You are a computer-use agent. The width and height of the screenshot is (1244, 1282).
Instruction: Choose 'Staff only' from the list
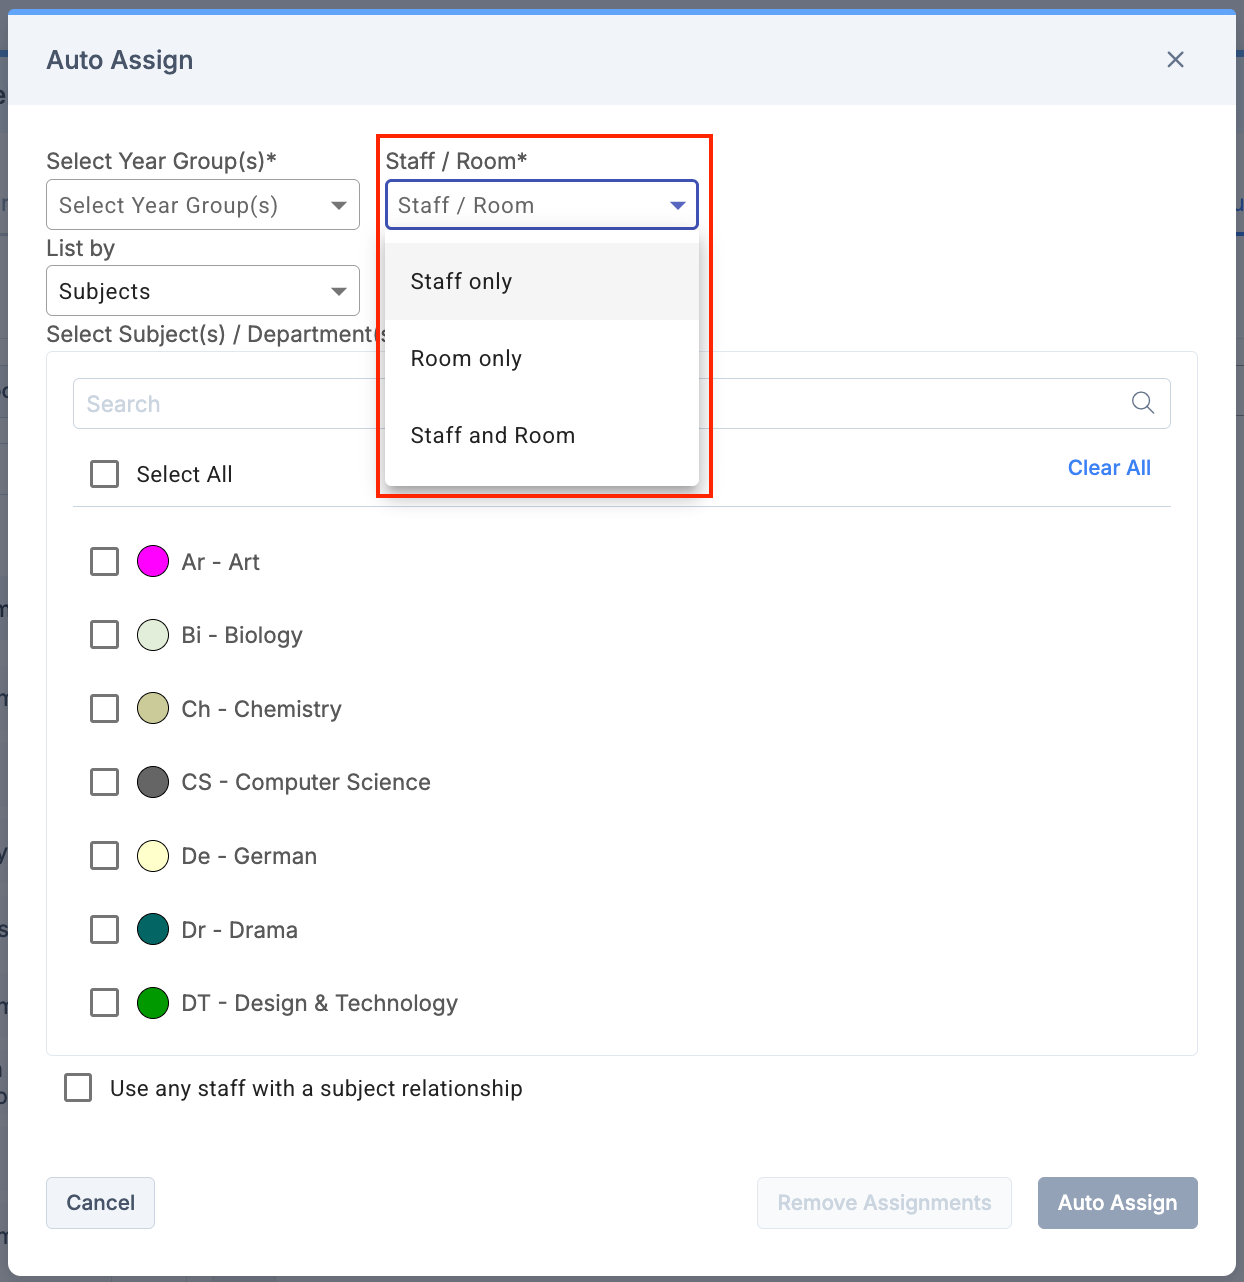click(x=461, y=282)
